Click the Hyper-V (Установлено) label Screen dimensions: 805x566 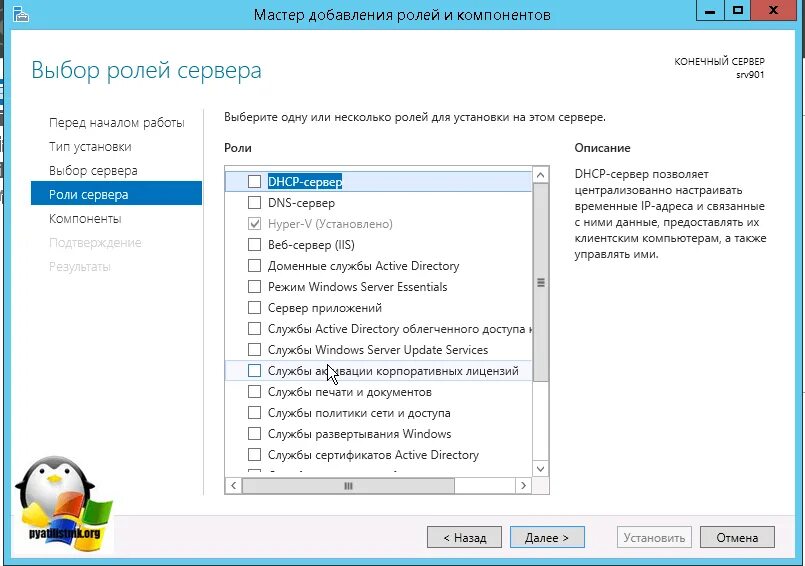(330, 223)
